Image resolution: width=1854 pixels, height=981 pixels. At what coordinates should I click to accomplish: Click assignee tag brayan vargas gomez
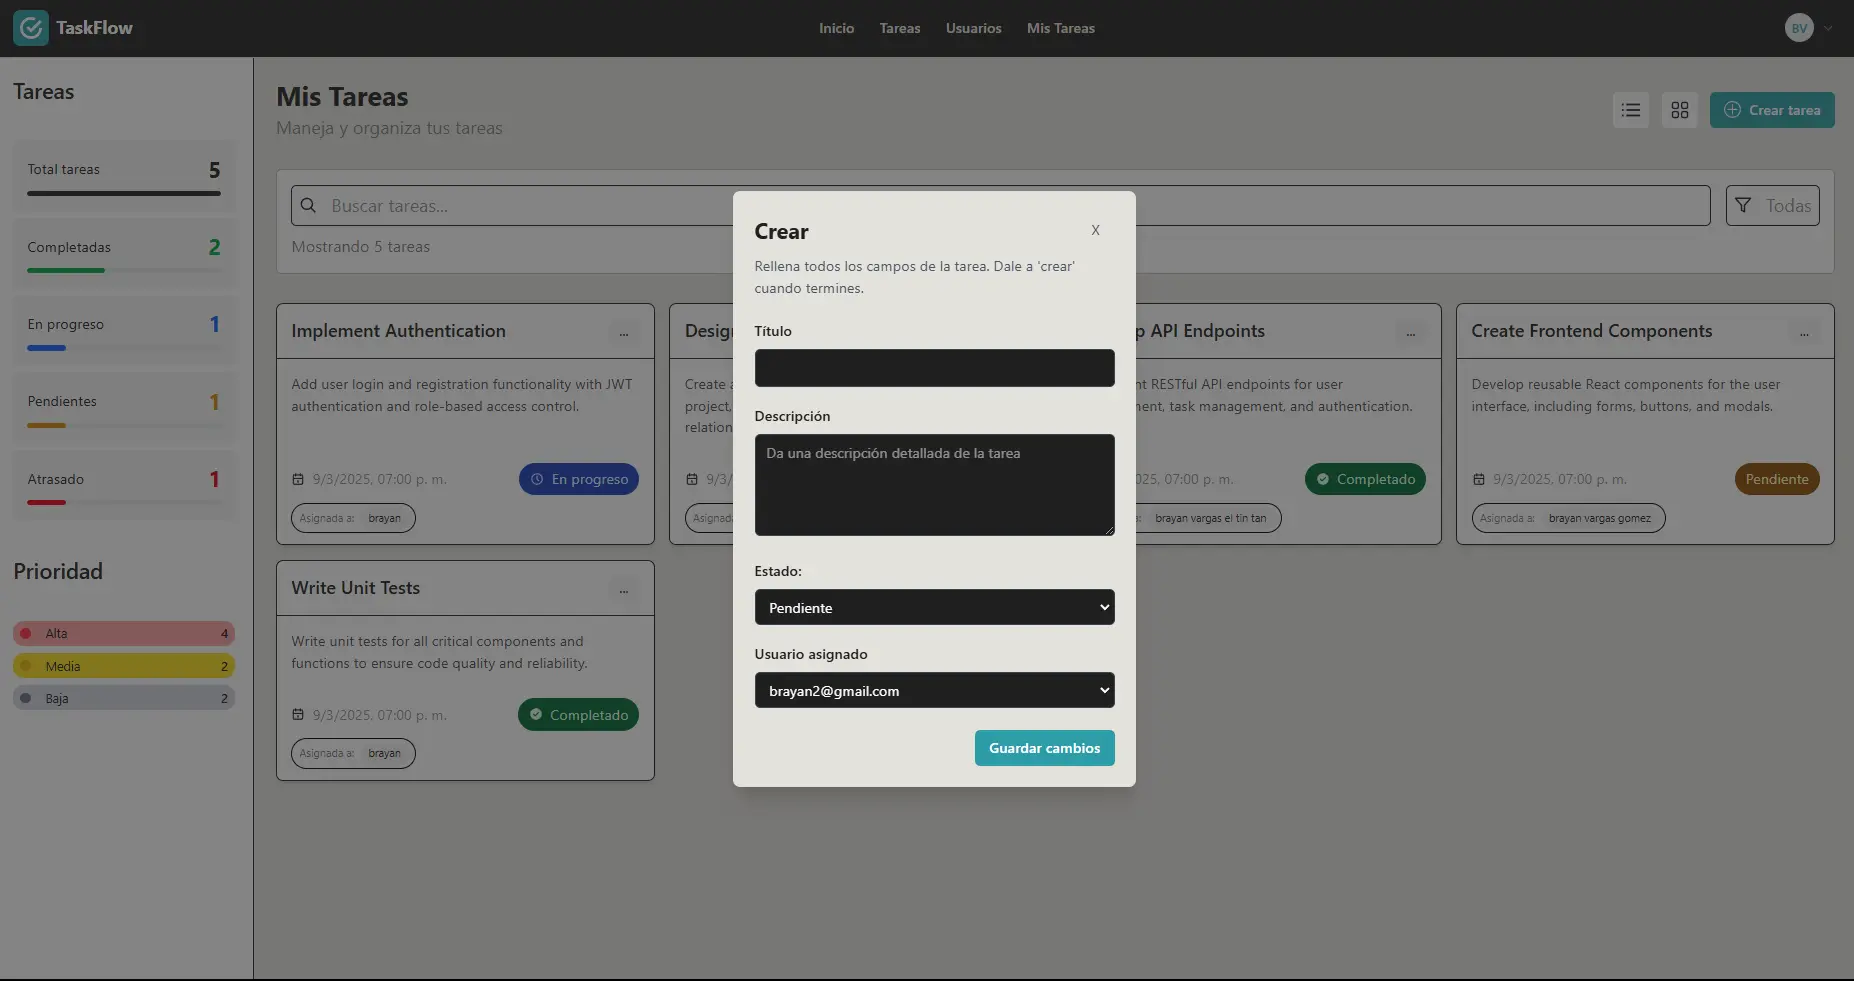(x=1568, y=518)
